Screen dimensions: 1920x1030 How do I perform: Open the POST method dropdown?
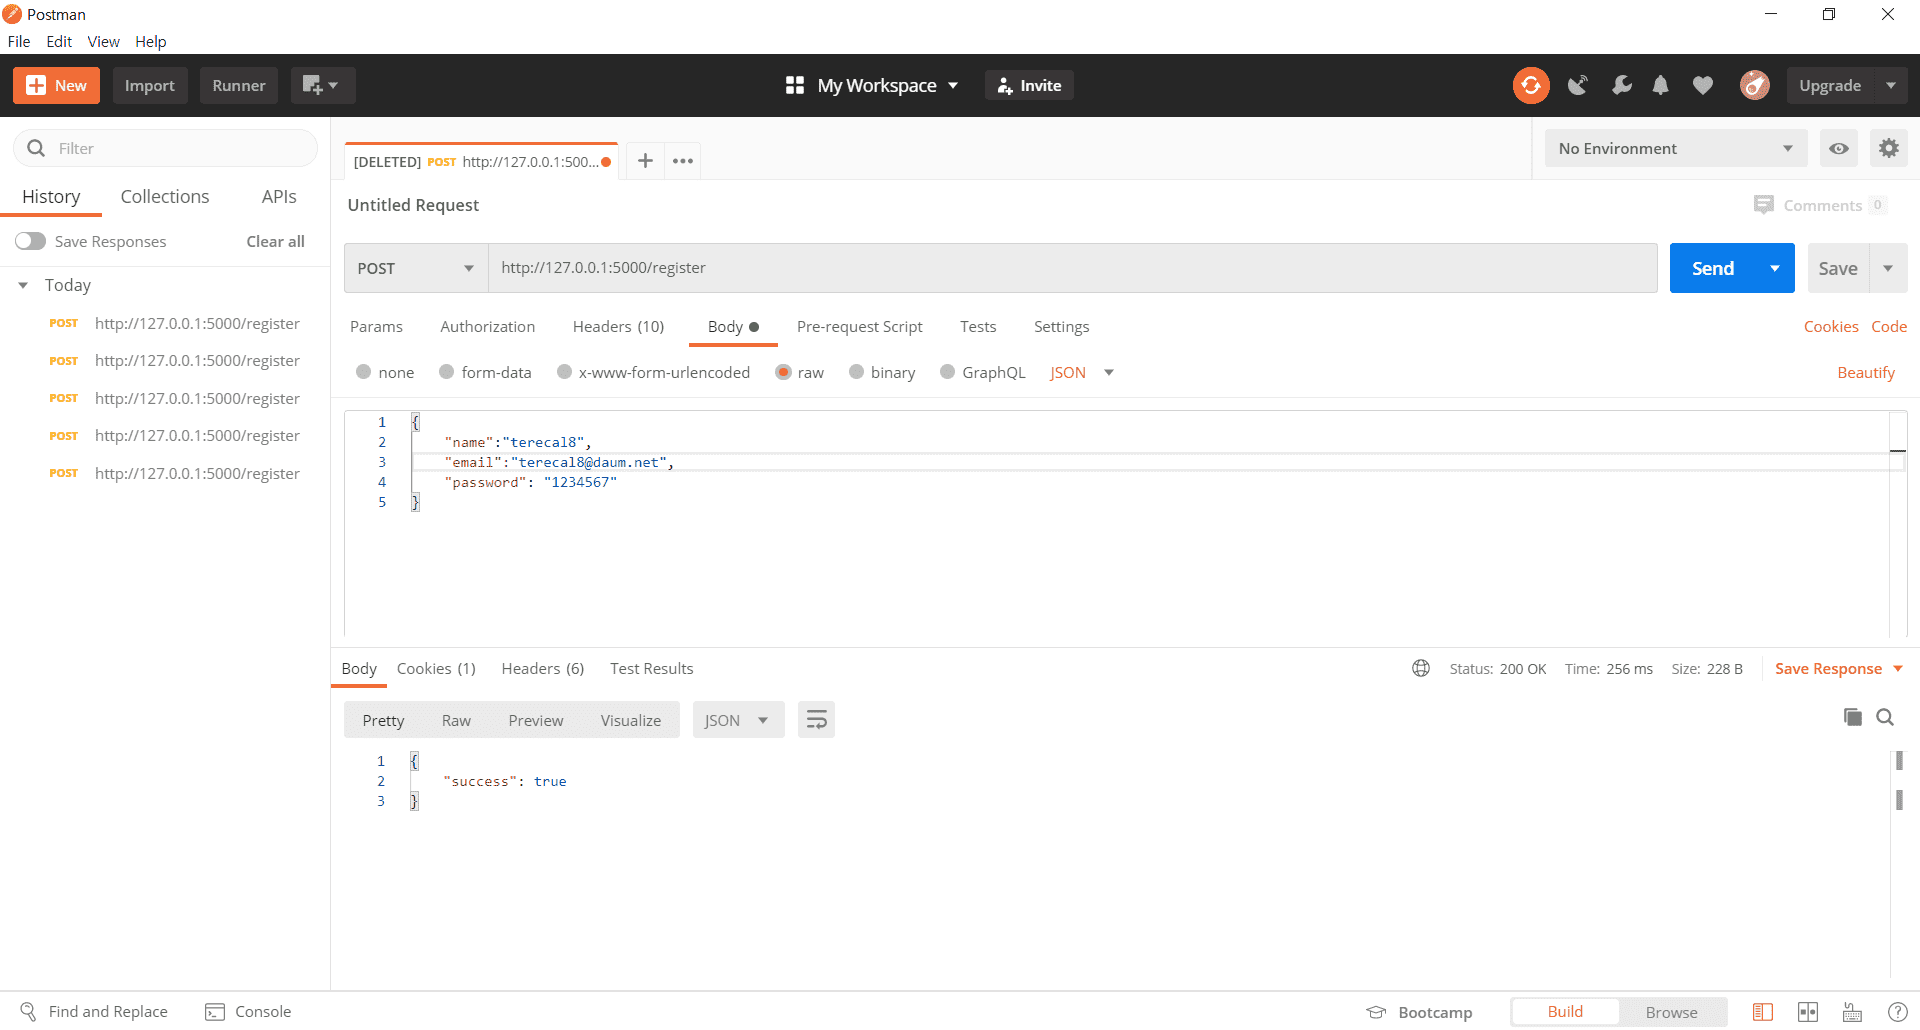(416, 268)
